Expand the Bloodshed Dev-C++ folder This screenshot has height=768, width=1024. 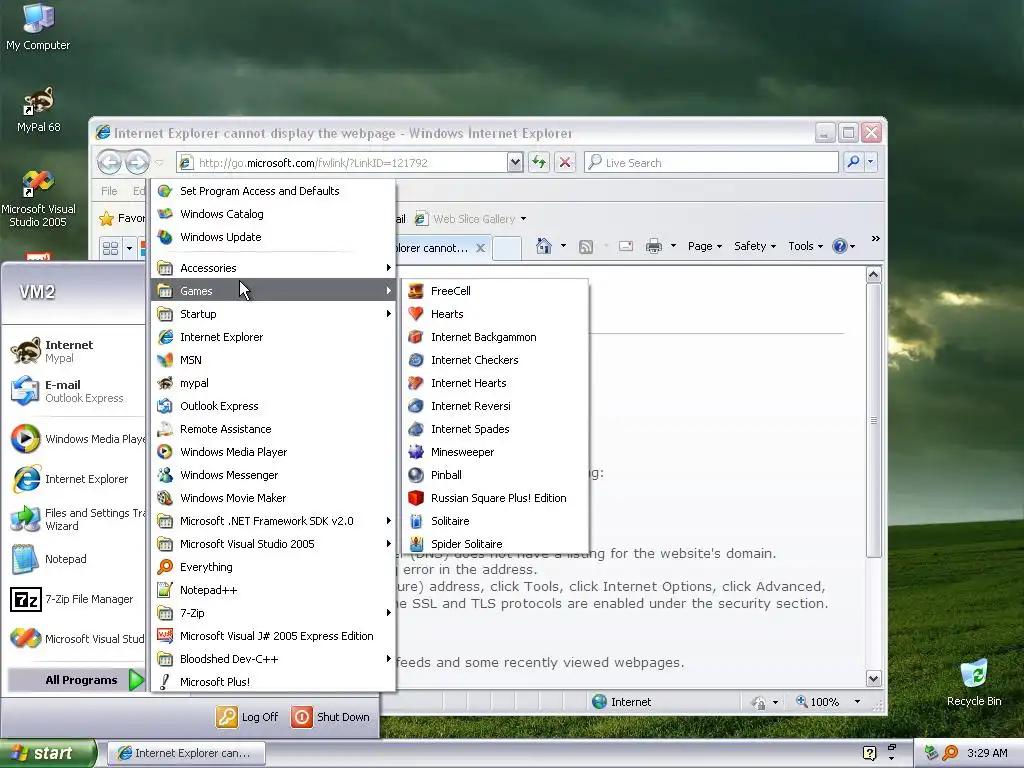(273, 659)
